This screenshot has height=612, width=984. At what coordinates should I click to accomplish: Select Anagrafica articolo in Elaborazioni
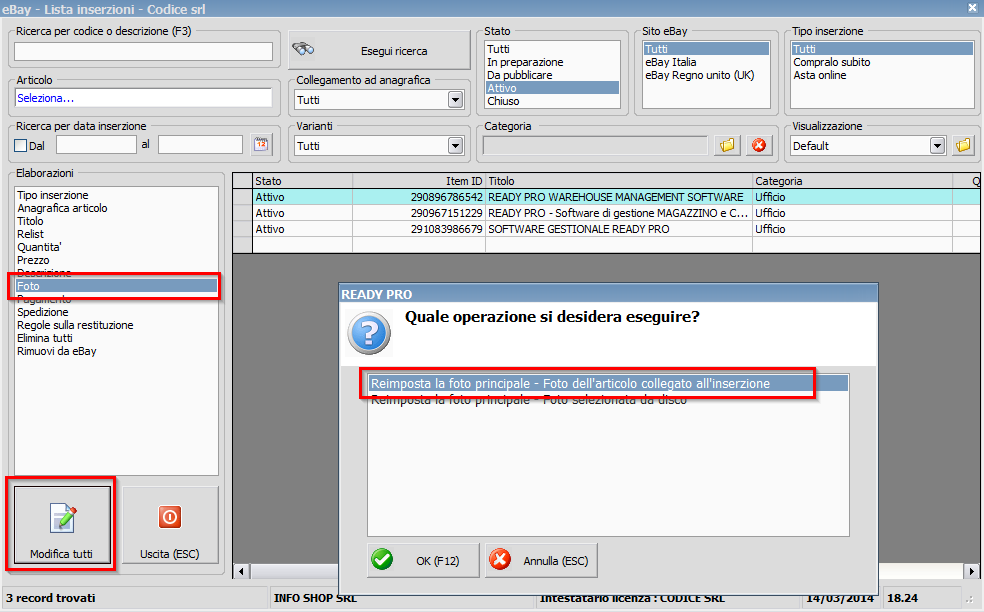116,208
